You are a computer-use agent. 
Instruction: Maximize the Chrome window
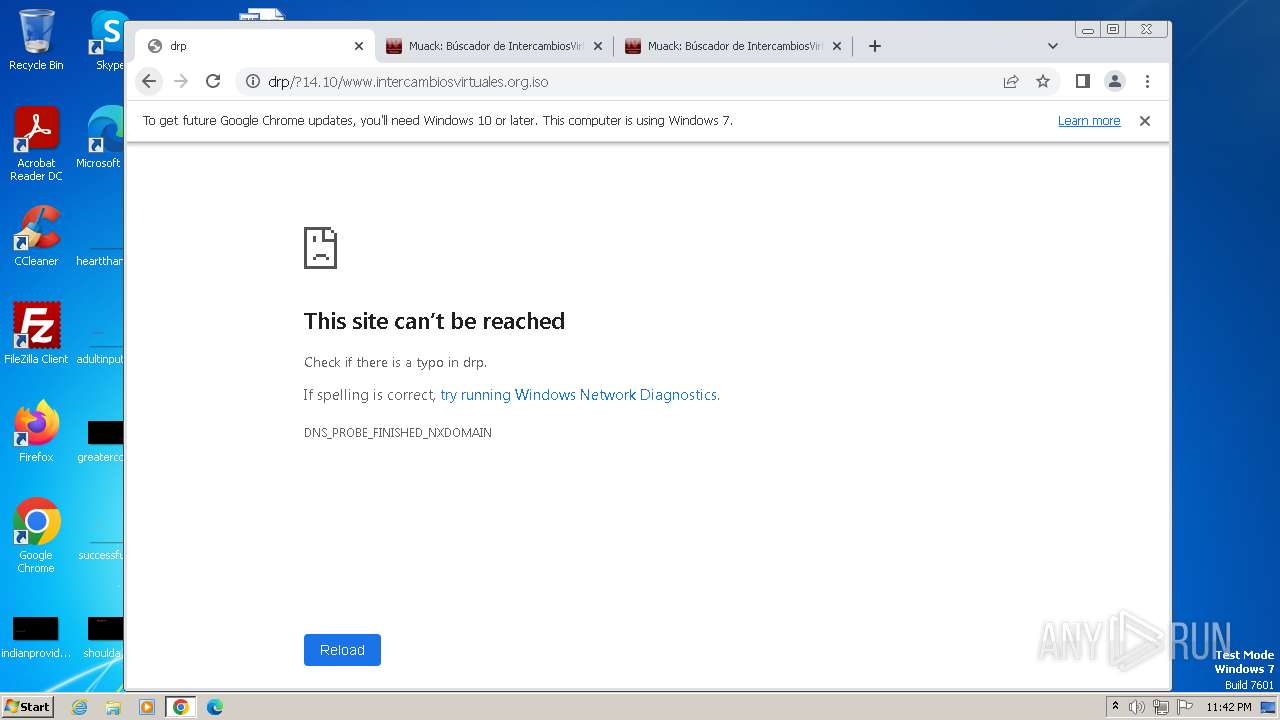(x=1112, y=29)
